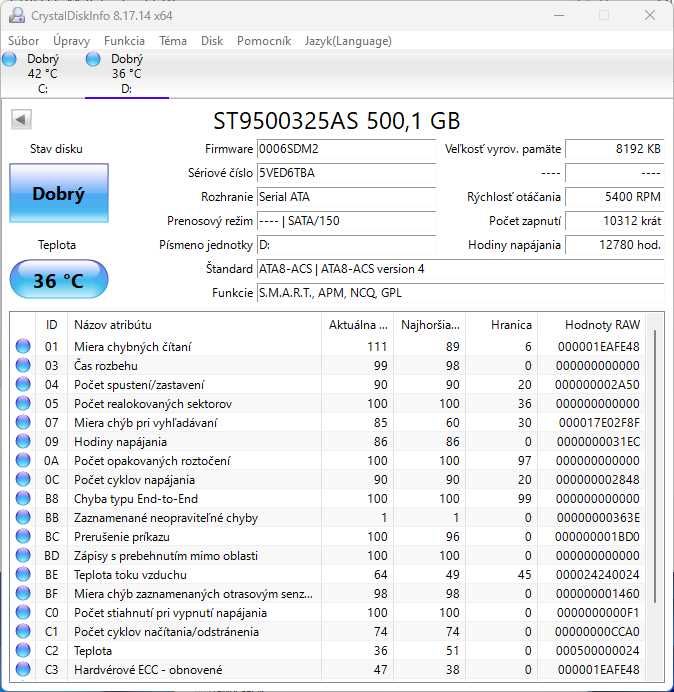The height and width of the screenshot is (692, 674).
Task: Click the status orb for Čas rozbehu
Action: point(23,365)
